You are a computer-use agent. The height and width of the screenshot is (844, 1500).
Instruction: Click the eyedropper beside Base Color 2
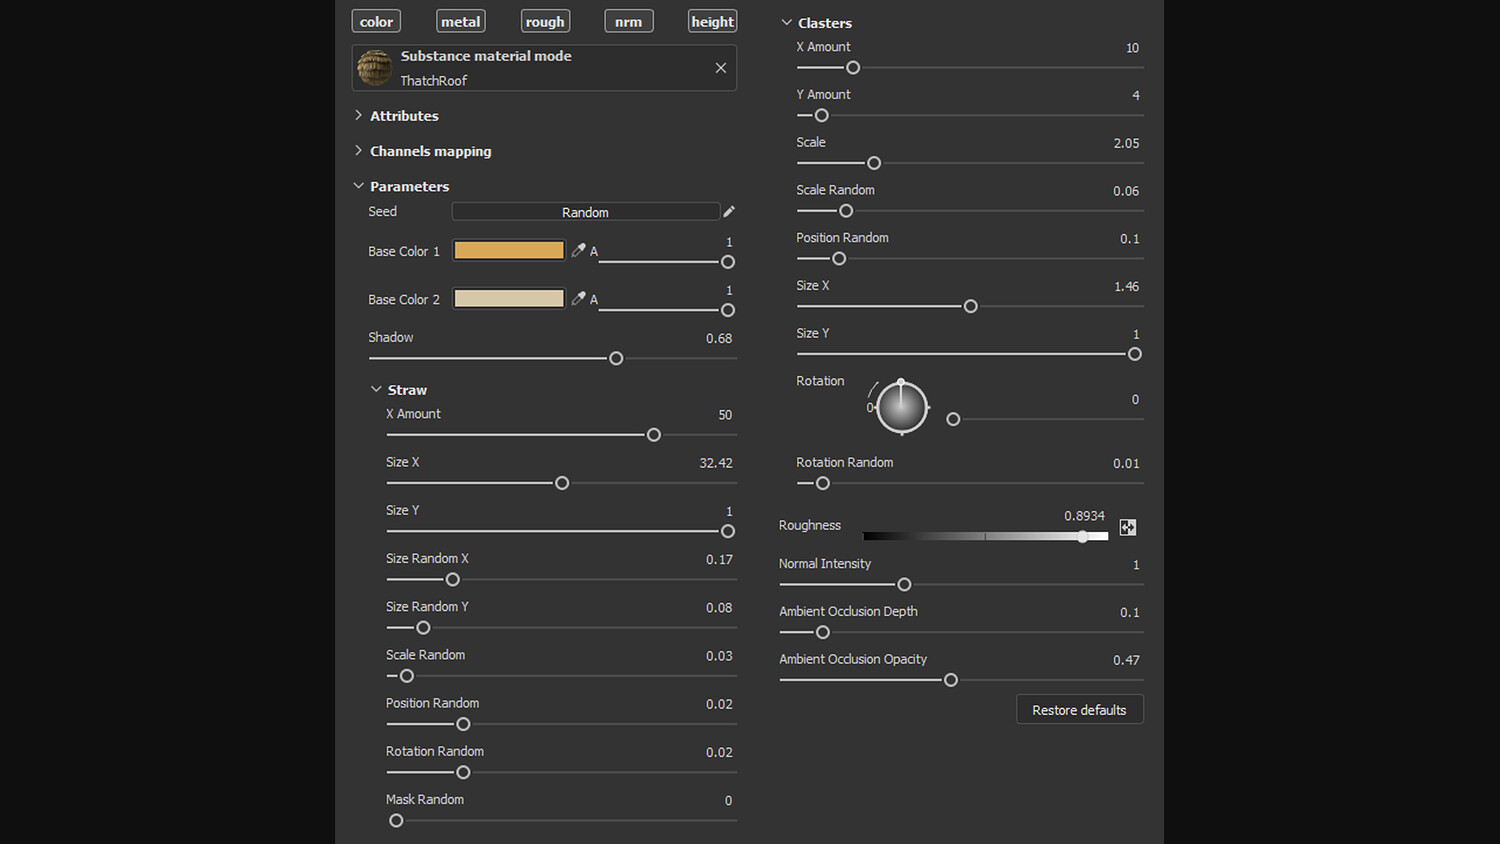[578, 298]
